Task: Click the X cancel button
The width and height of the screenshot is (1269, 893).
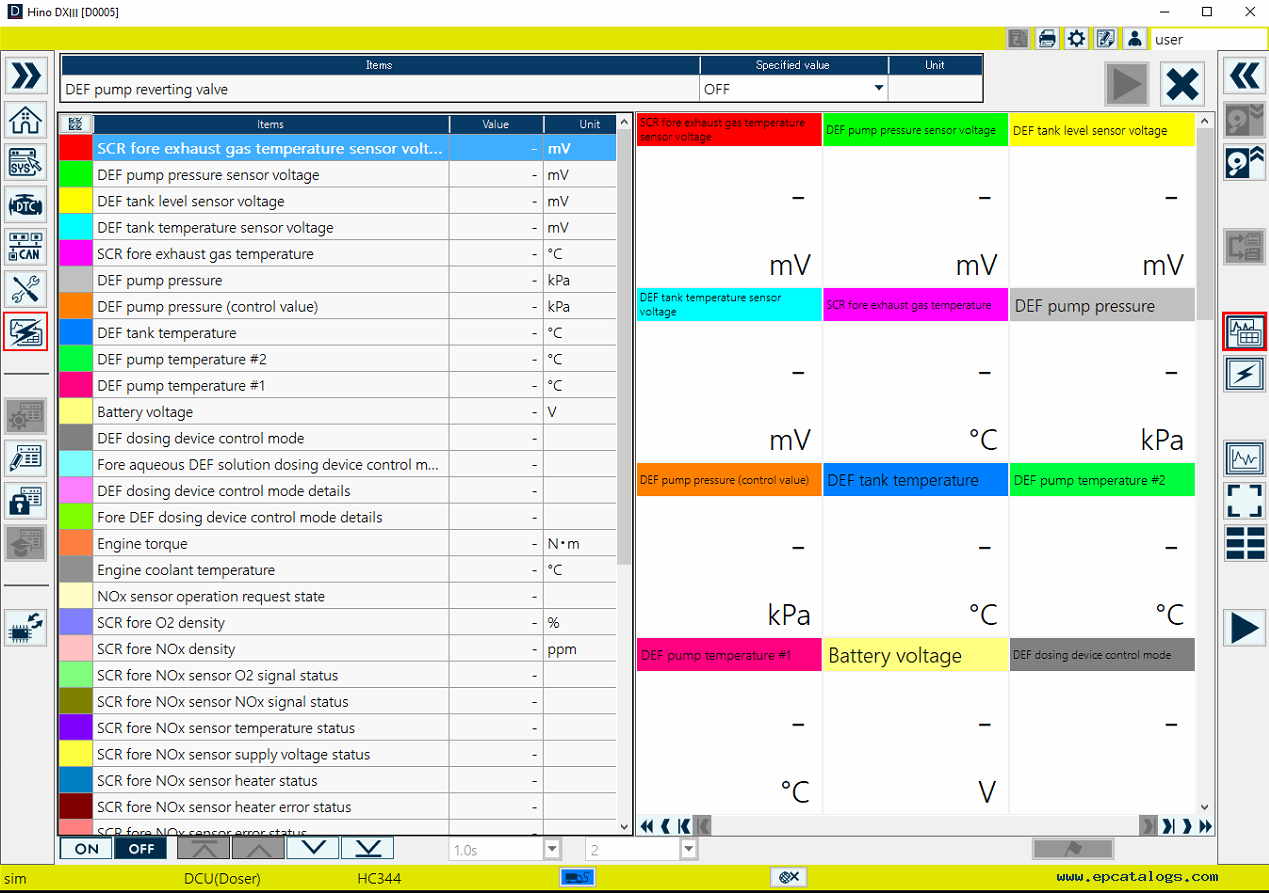Action: 1182,83
